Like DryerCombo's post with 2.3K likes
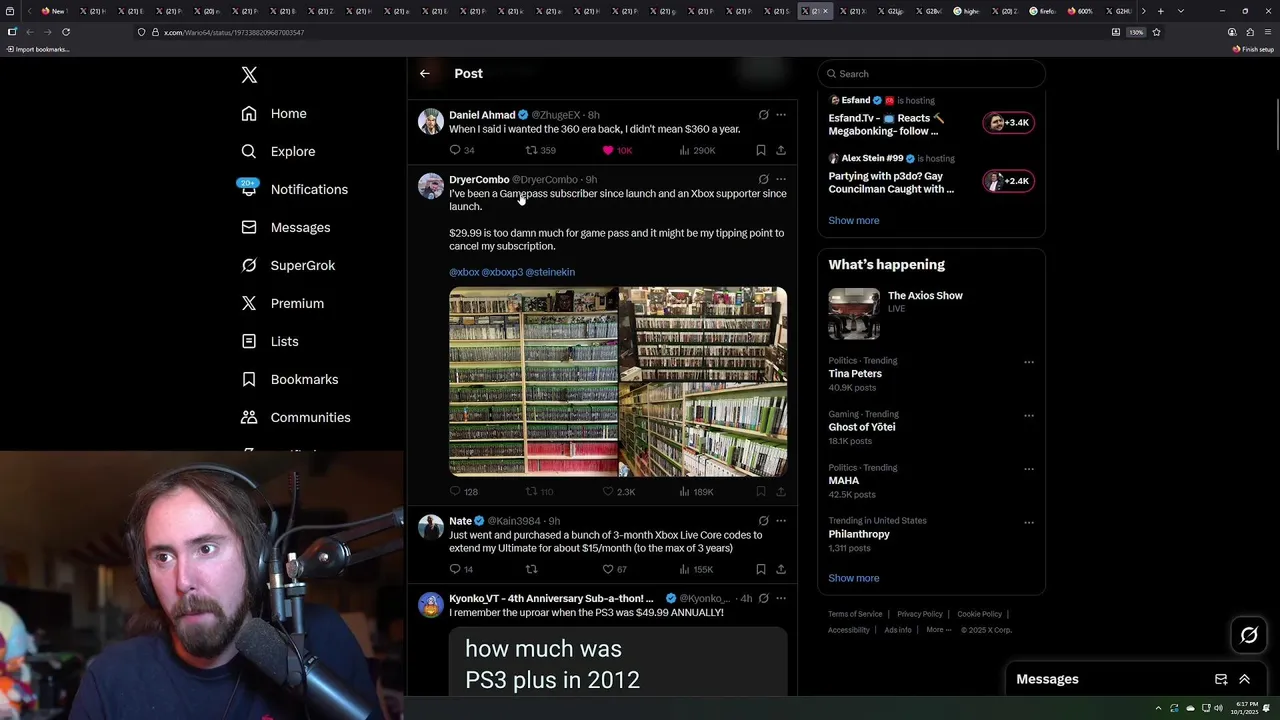 (x=618, y=492)
